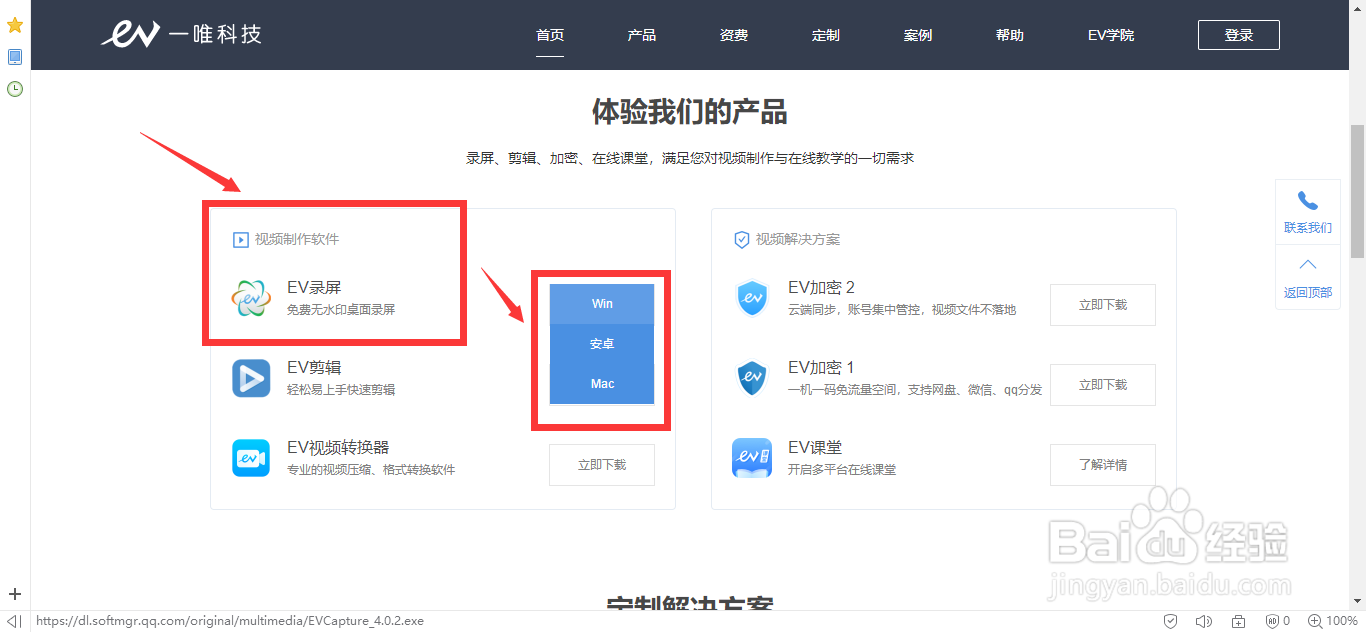
Task: Click the shield icon beside 视频解决方案
Action: pyautogui.click(x=741, y=240)
